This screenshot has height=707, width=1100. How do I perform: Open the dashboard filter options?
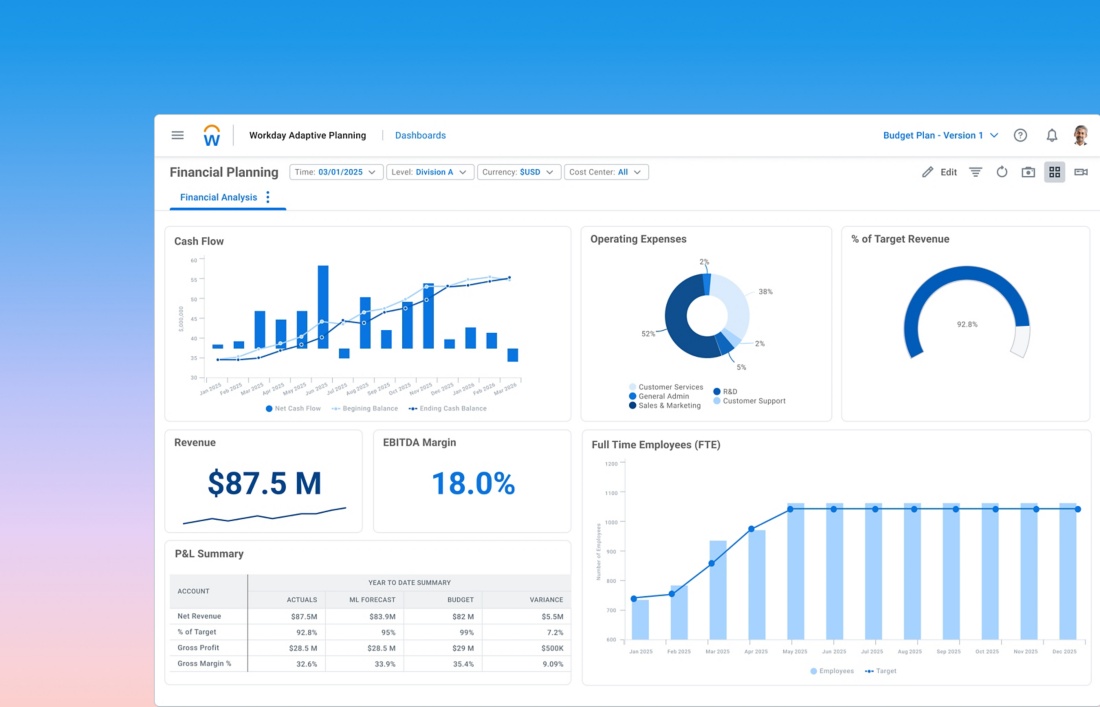pyautogui.click(x=975, y=171)
